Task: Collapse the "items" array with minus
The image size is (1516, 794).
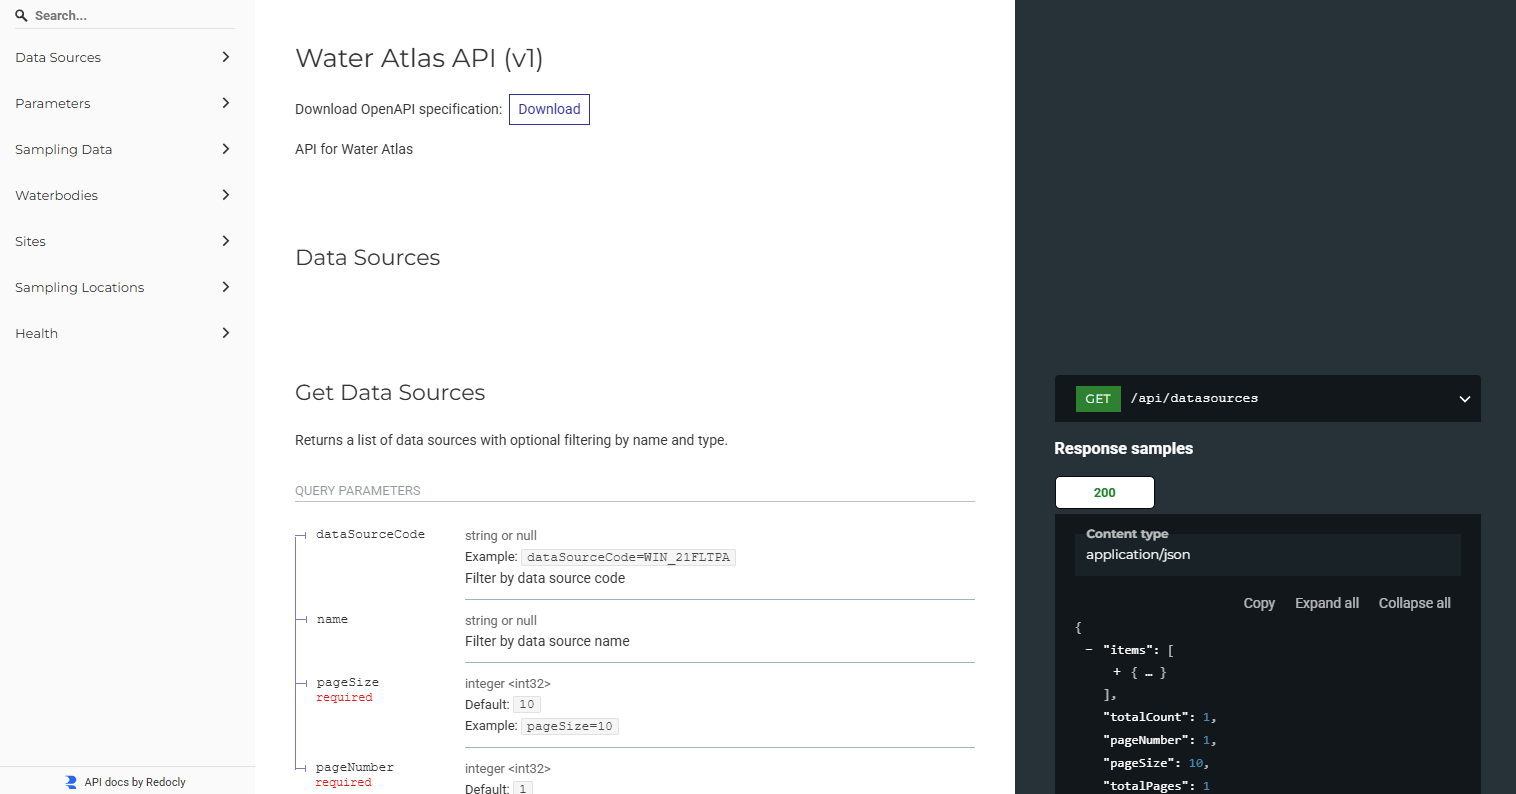Action: [1089, 650]
